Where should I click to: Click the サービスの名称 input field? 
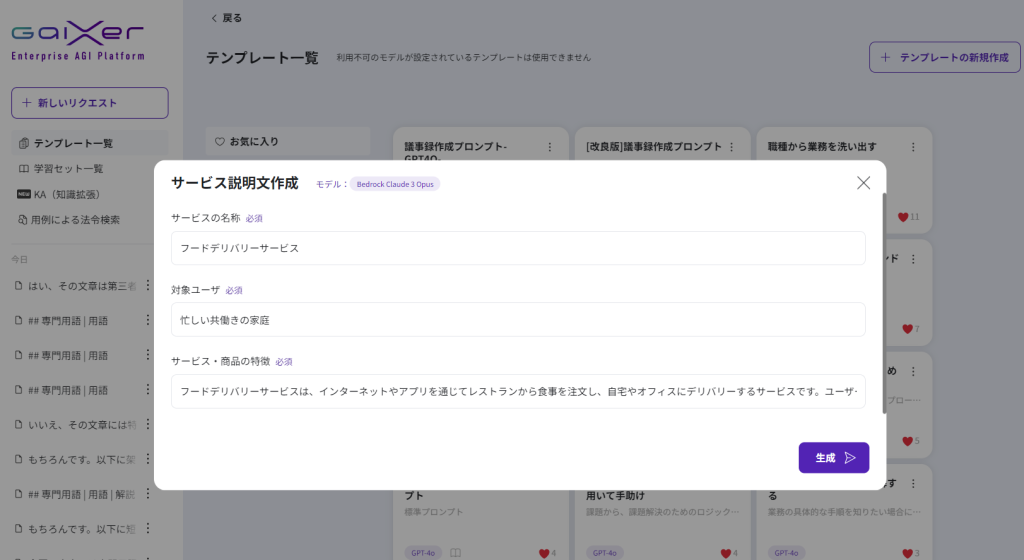click(518, 248)
